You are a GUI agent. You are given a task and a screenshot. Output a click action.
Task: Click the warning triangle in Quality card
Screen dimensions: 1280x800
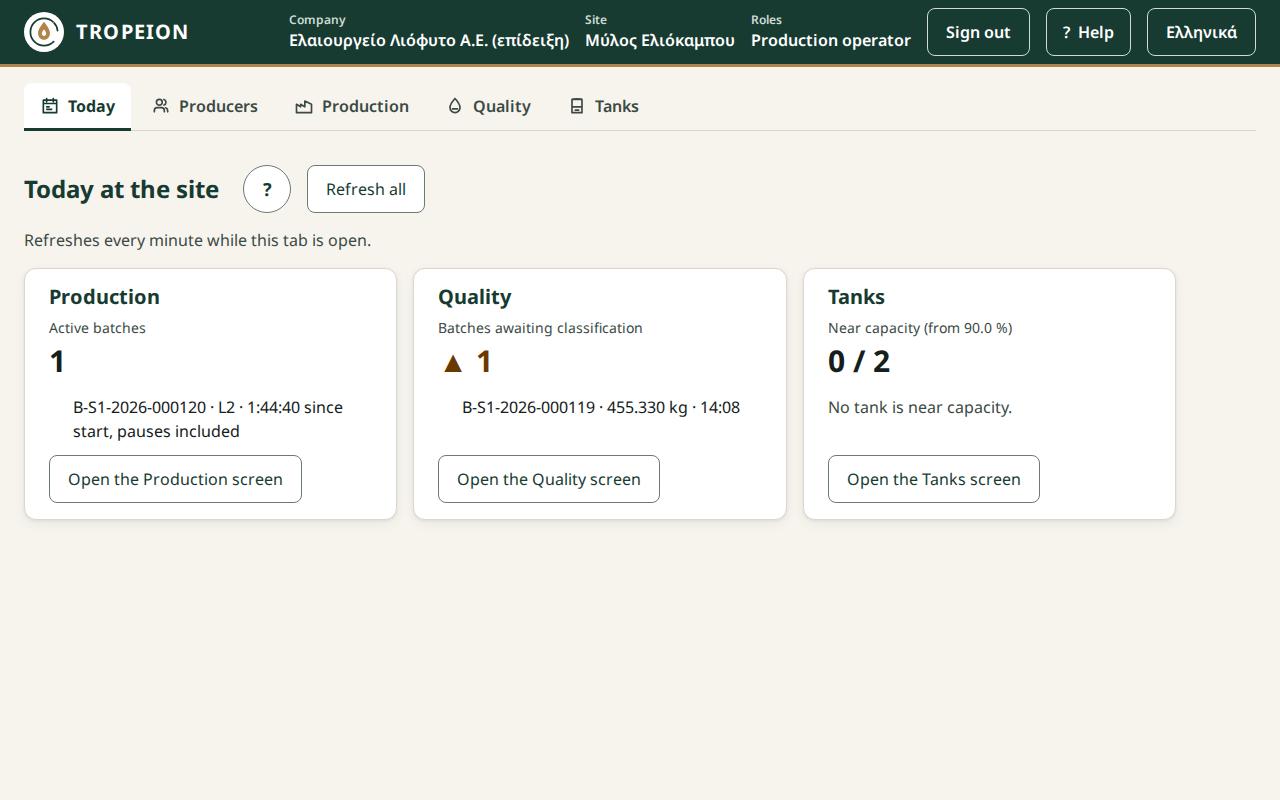[453, 363]
